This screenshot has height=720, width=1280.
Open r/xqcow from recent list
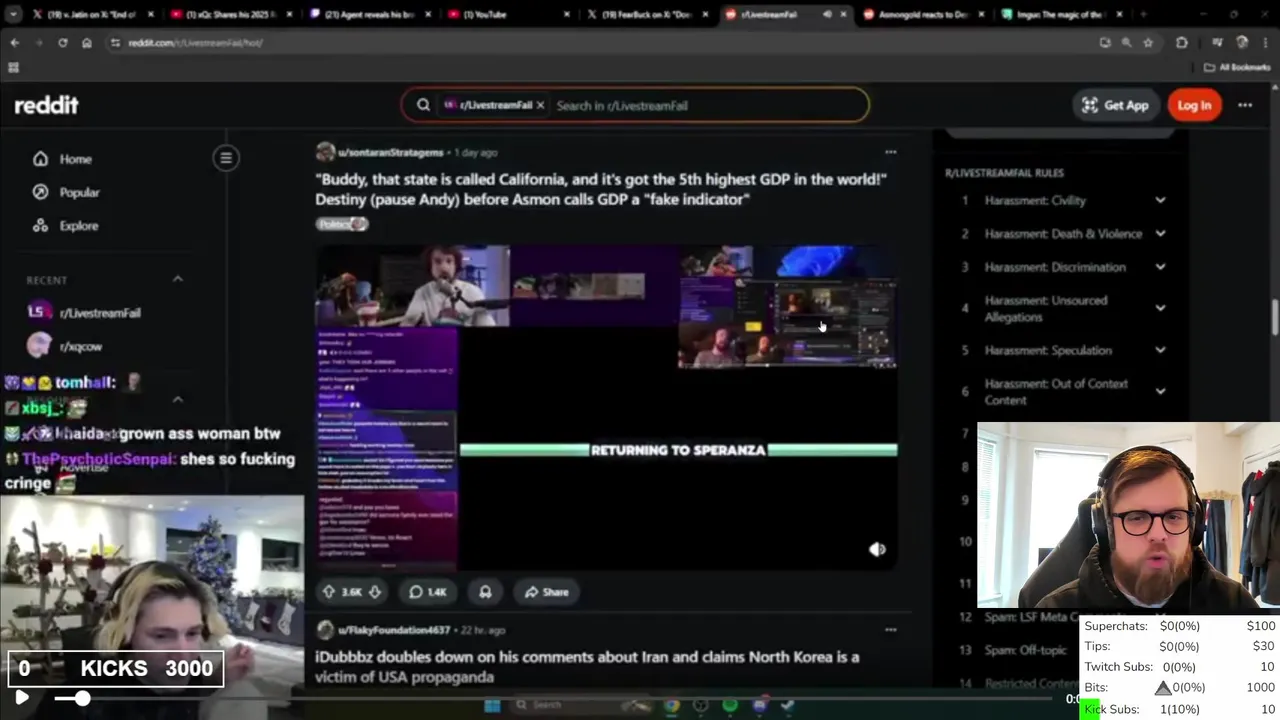66,346
